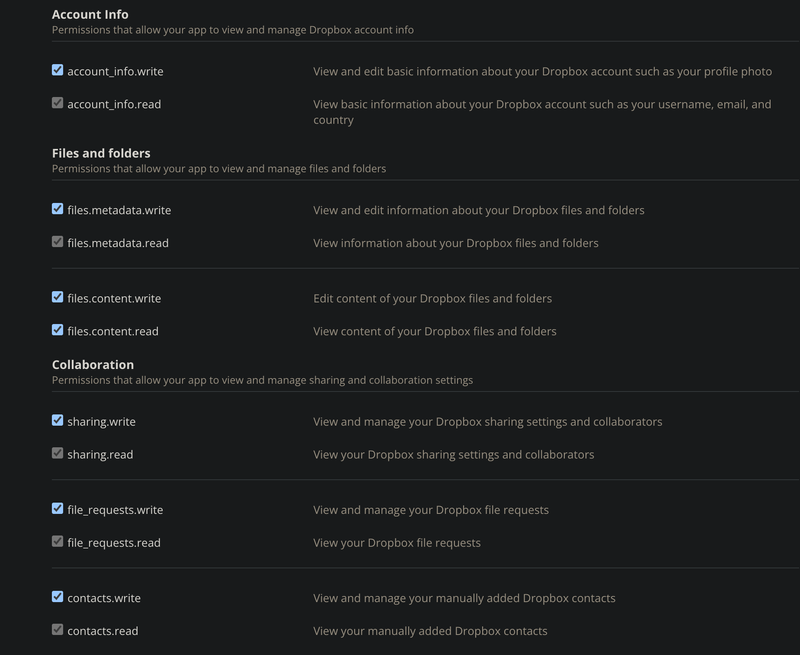Select the Files and folders heading
This screenshot has width=800, height=655.
[101, 153]
